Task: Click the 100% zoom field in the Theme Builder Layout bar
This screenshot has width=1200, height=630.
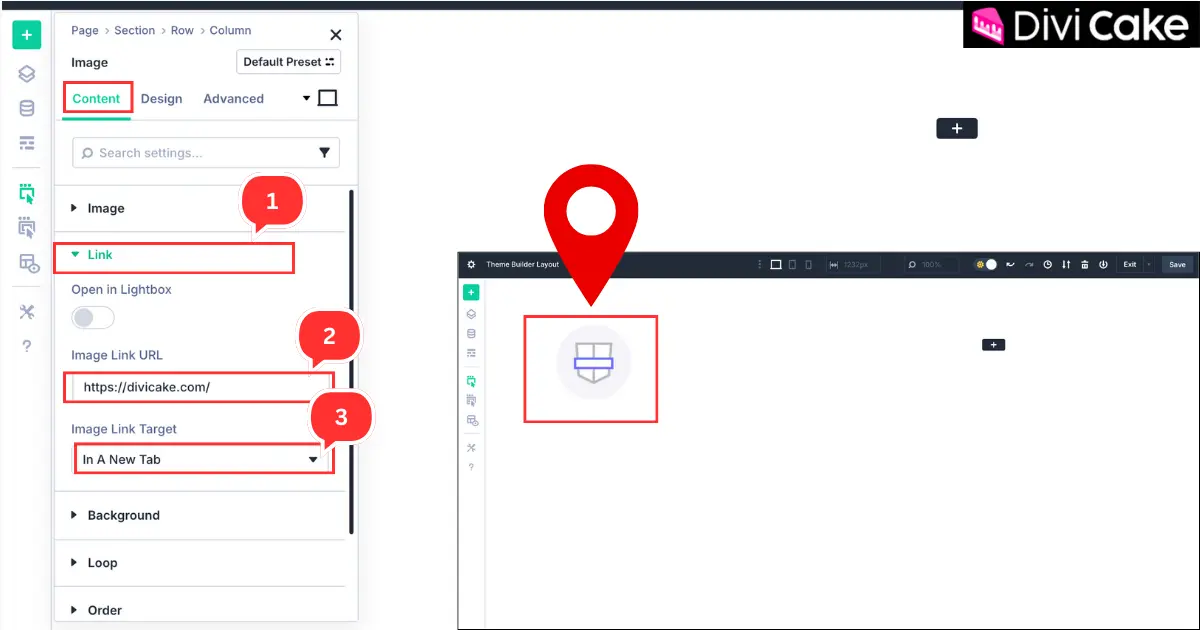Action: point(931,265)
